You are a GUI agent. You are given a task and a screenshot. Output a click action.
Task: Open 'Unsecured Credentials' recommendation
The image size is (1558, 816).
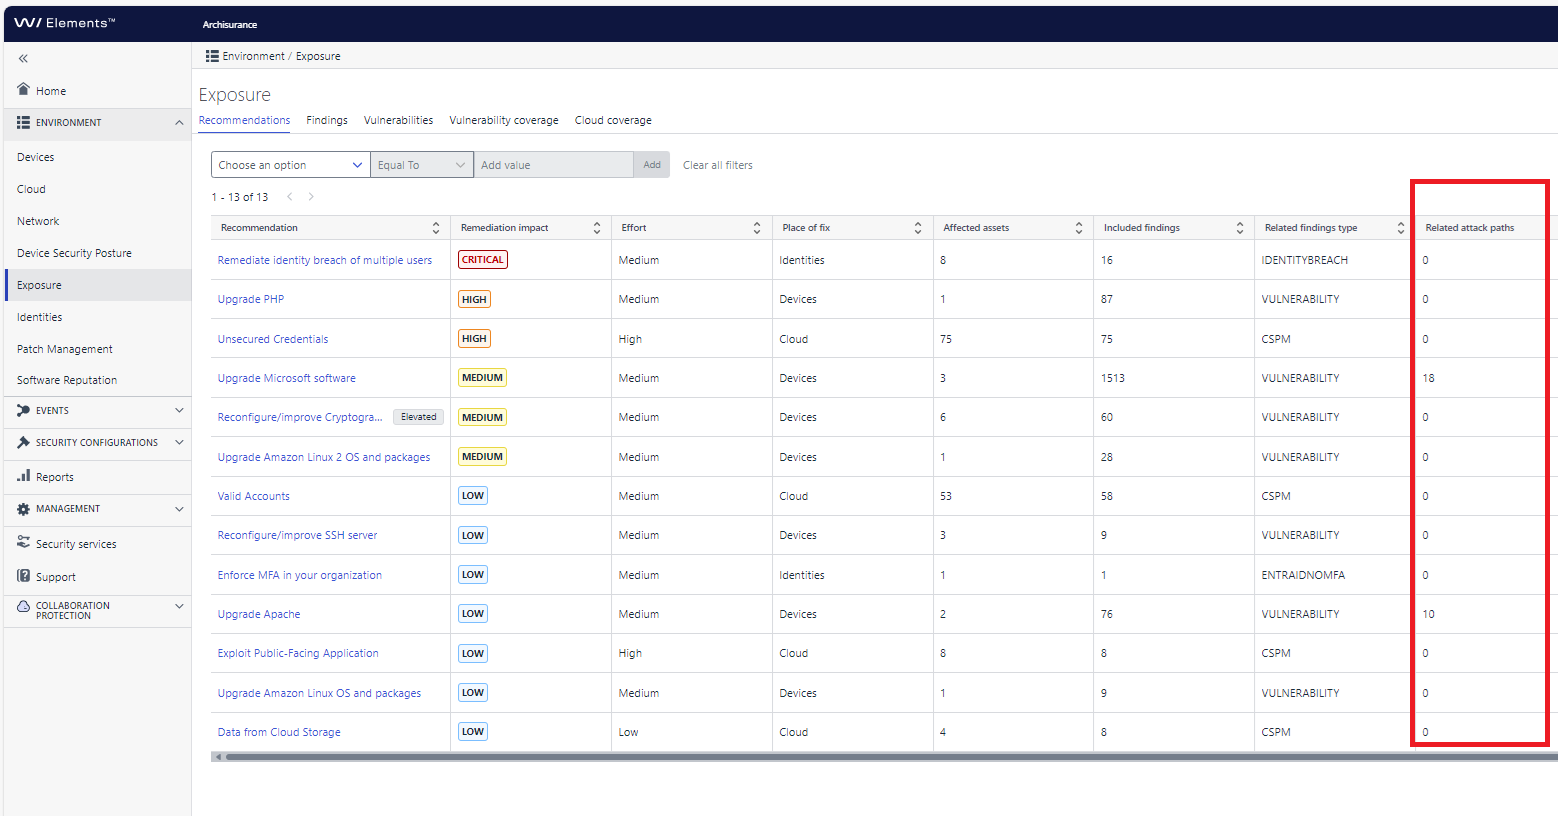[x=273, y=339]
